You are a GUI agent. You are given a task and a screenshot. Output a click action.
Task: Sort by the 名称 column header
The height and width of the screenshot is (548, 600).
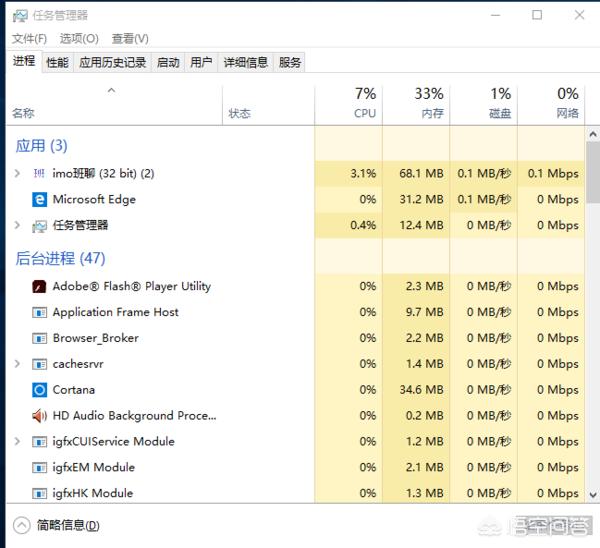114,105
